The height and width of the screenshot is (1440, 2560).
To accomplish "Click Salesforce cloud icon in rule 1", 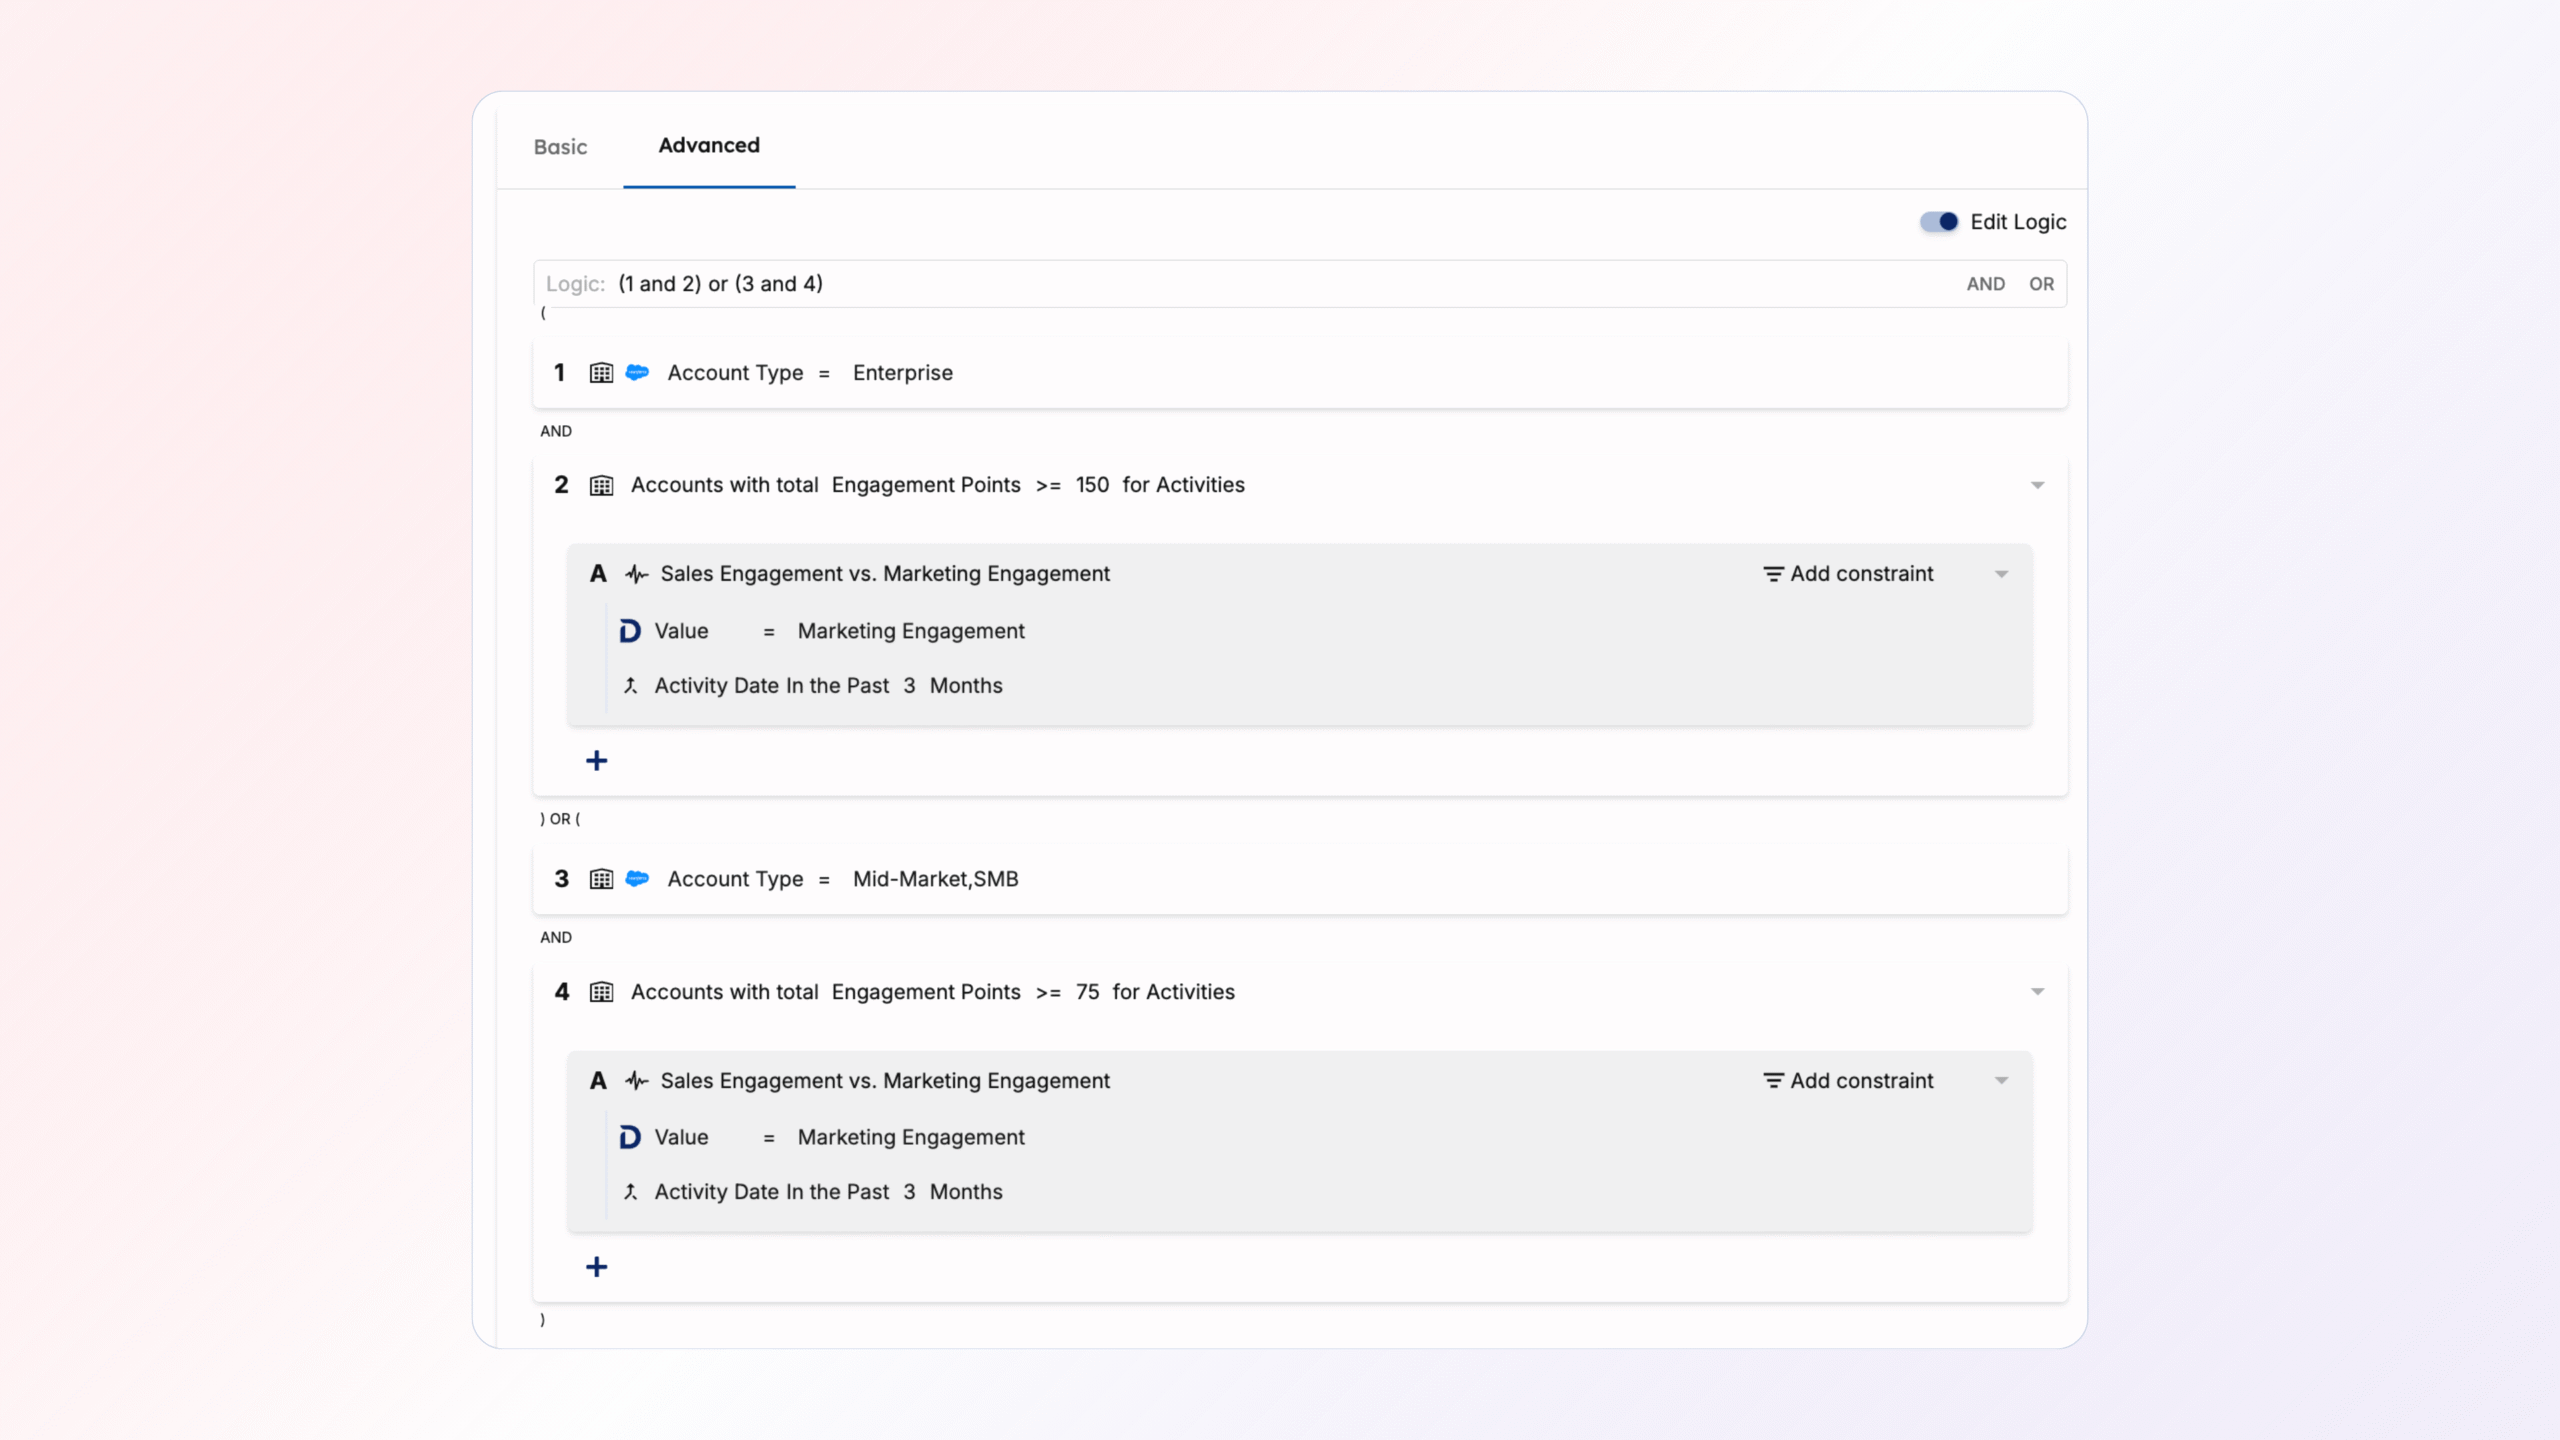I will (x=637, y=373).
